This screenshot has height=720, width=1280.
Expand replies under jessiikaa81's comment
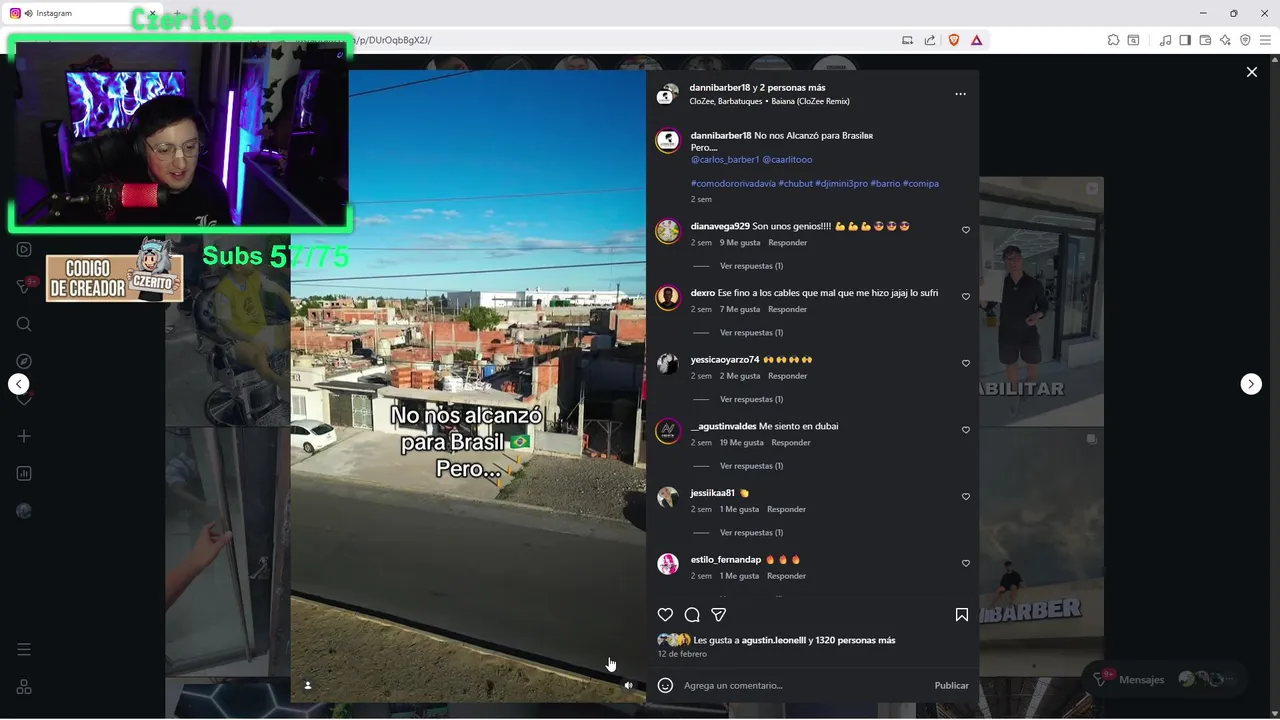pyautogui.click(x=751, y=532)
